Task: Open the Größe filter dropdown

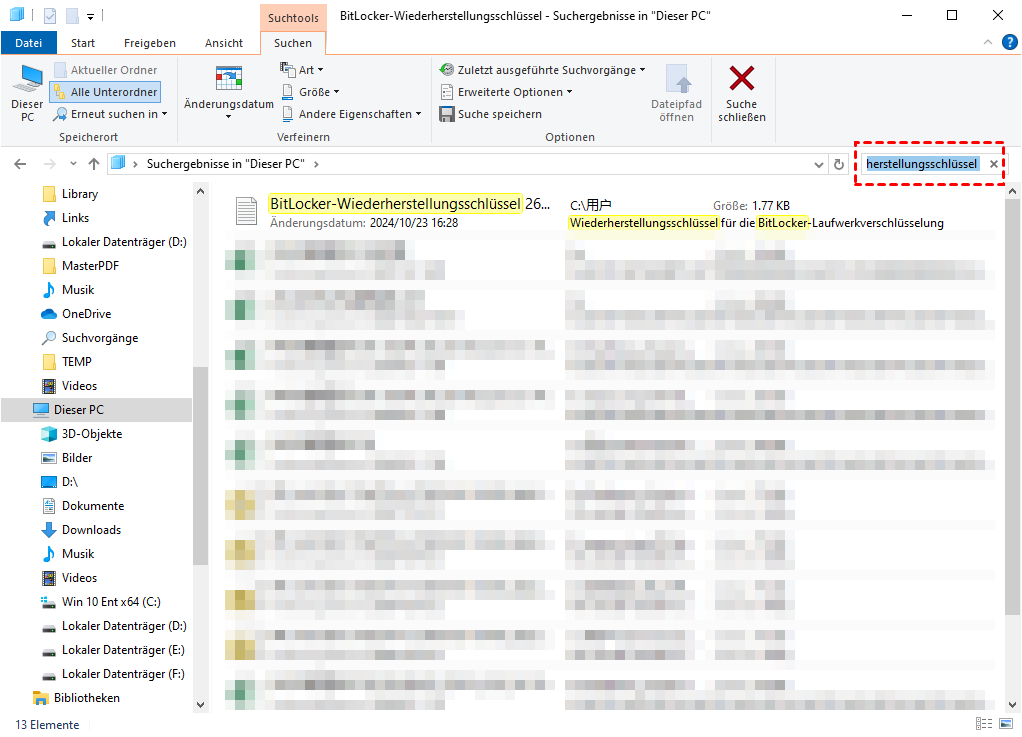Action: coord(311,92)
